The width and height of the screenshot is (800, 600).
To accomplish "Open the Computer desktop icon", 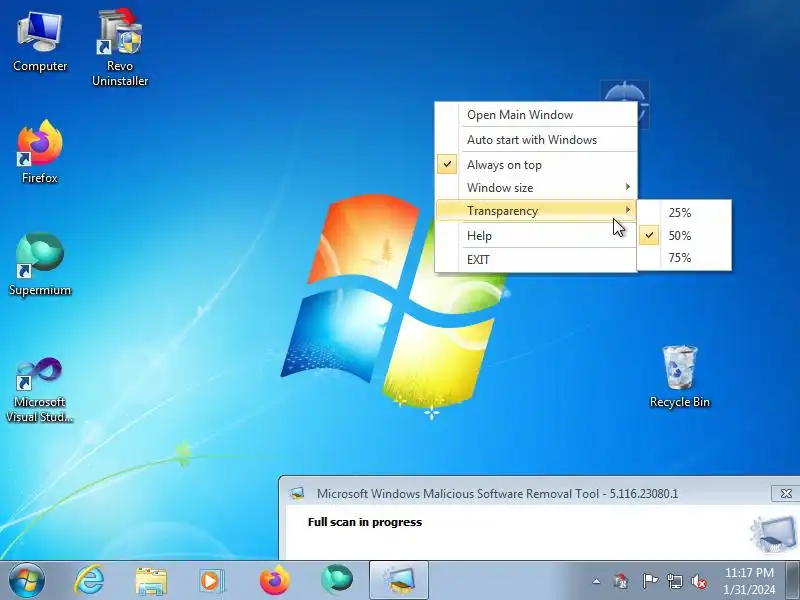I will pyautogui.click(x=40, y=43).
